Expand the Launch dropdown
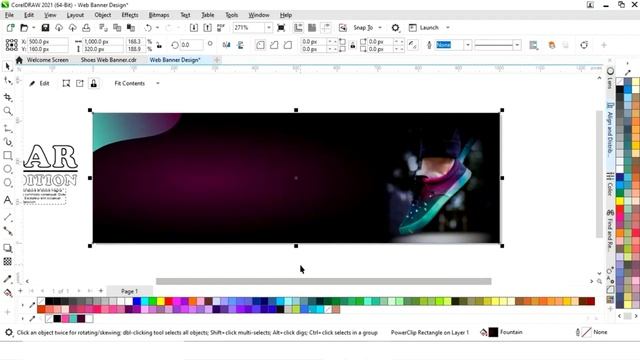640x360 pixels. (x=448, y=28)
